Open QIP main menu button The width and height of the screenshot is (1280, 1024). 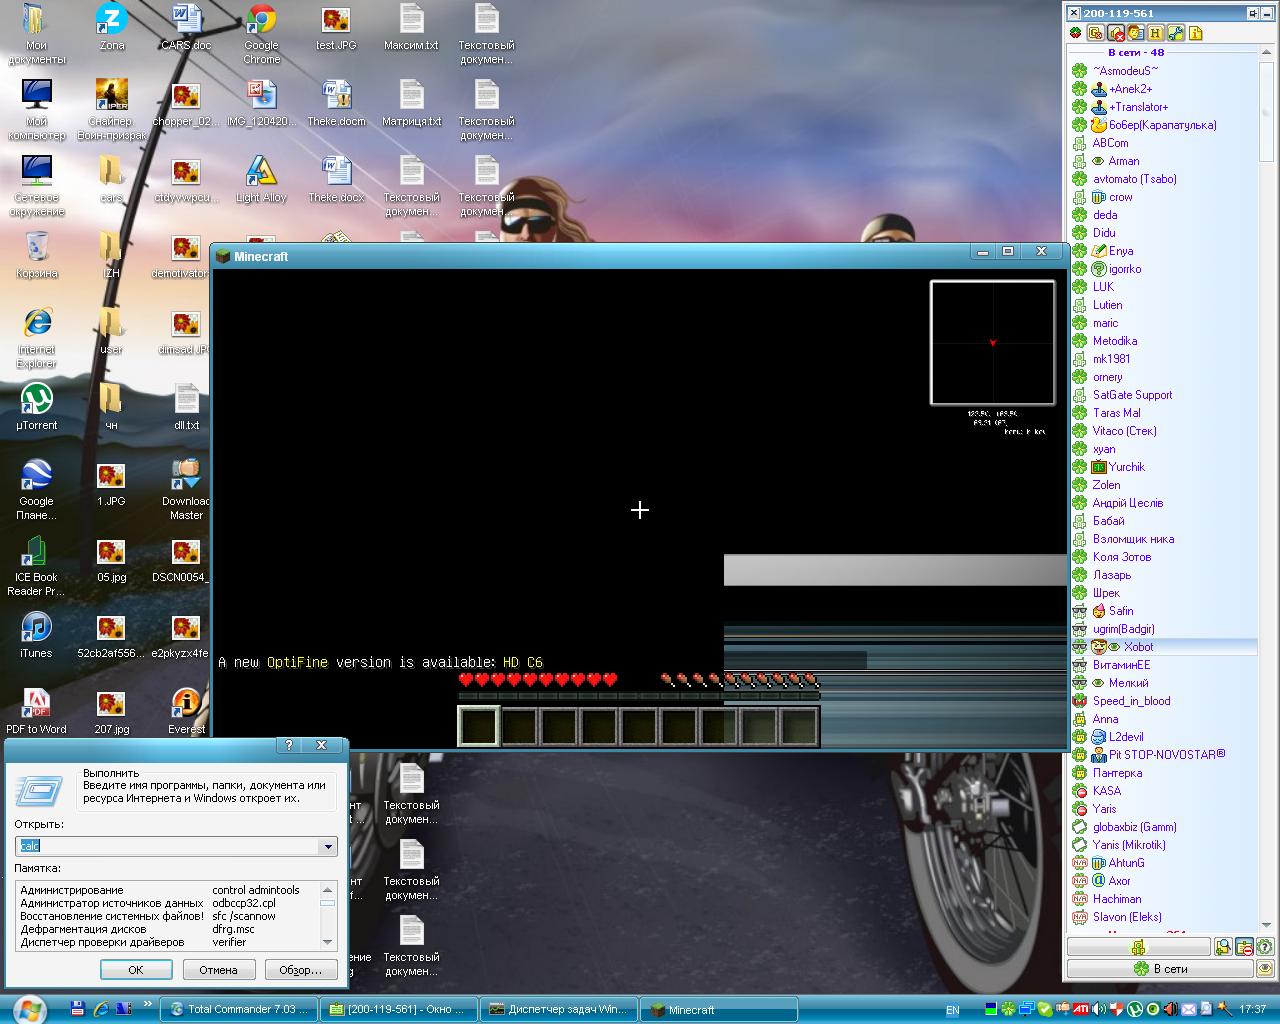(1139, 947)
